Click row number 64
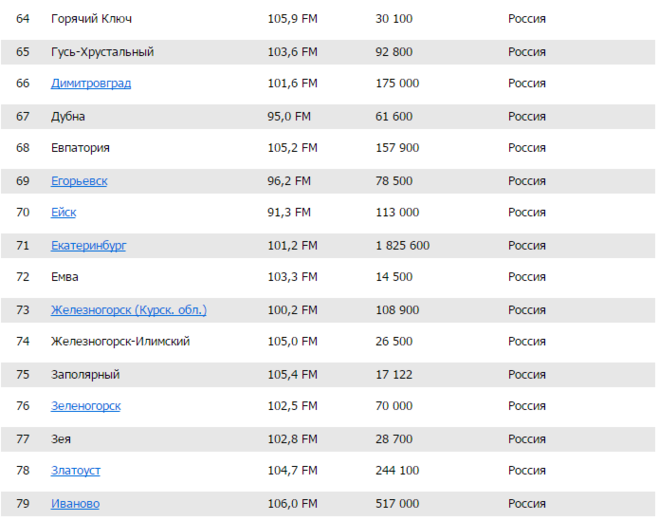Screen dimensions: 659x521 (23, 19)
